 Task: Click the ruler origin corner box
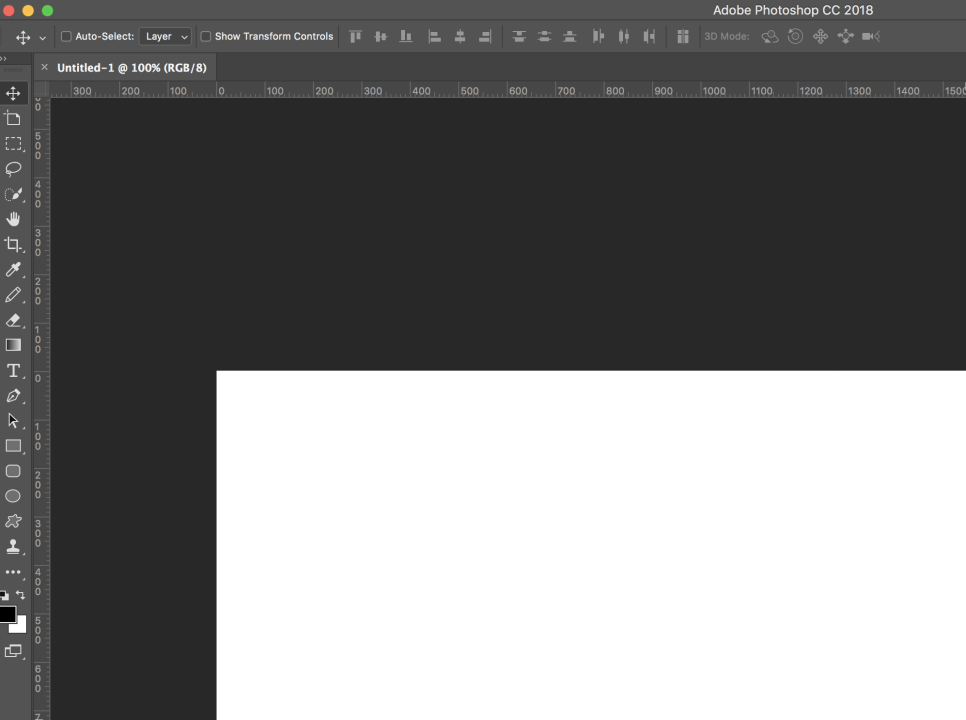41,89
